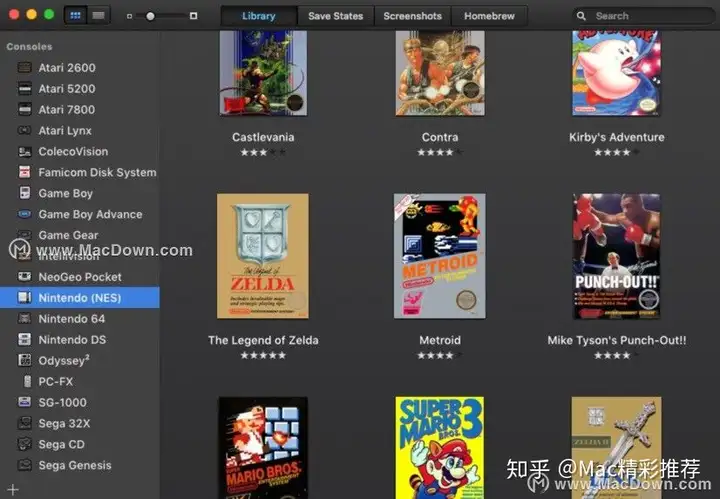720x499 pixels.
Task: Open the Contra cover art
Action: tap(440, 73)
